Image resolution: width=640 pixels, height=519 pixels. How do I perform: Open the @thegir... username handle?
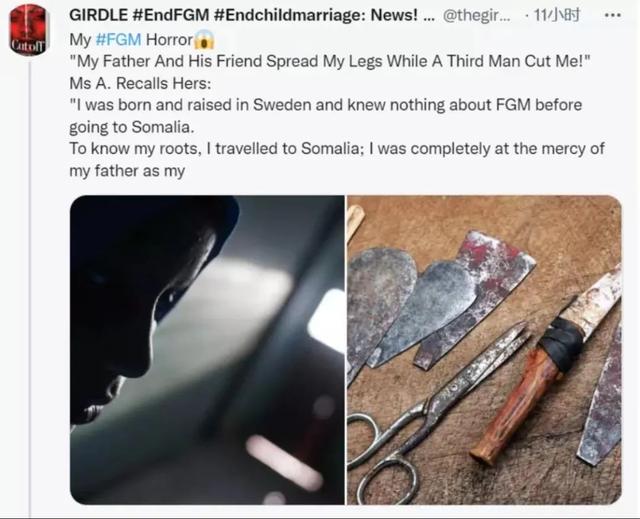tap(476, 16)
